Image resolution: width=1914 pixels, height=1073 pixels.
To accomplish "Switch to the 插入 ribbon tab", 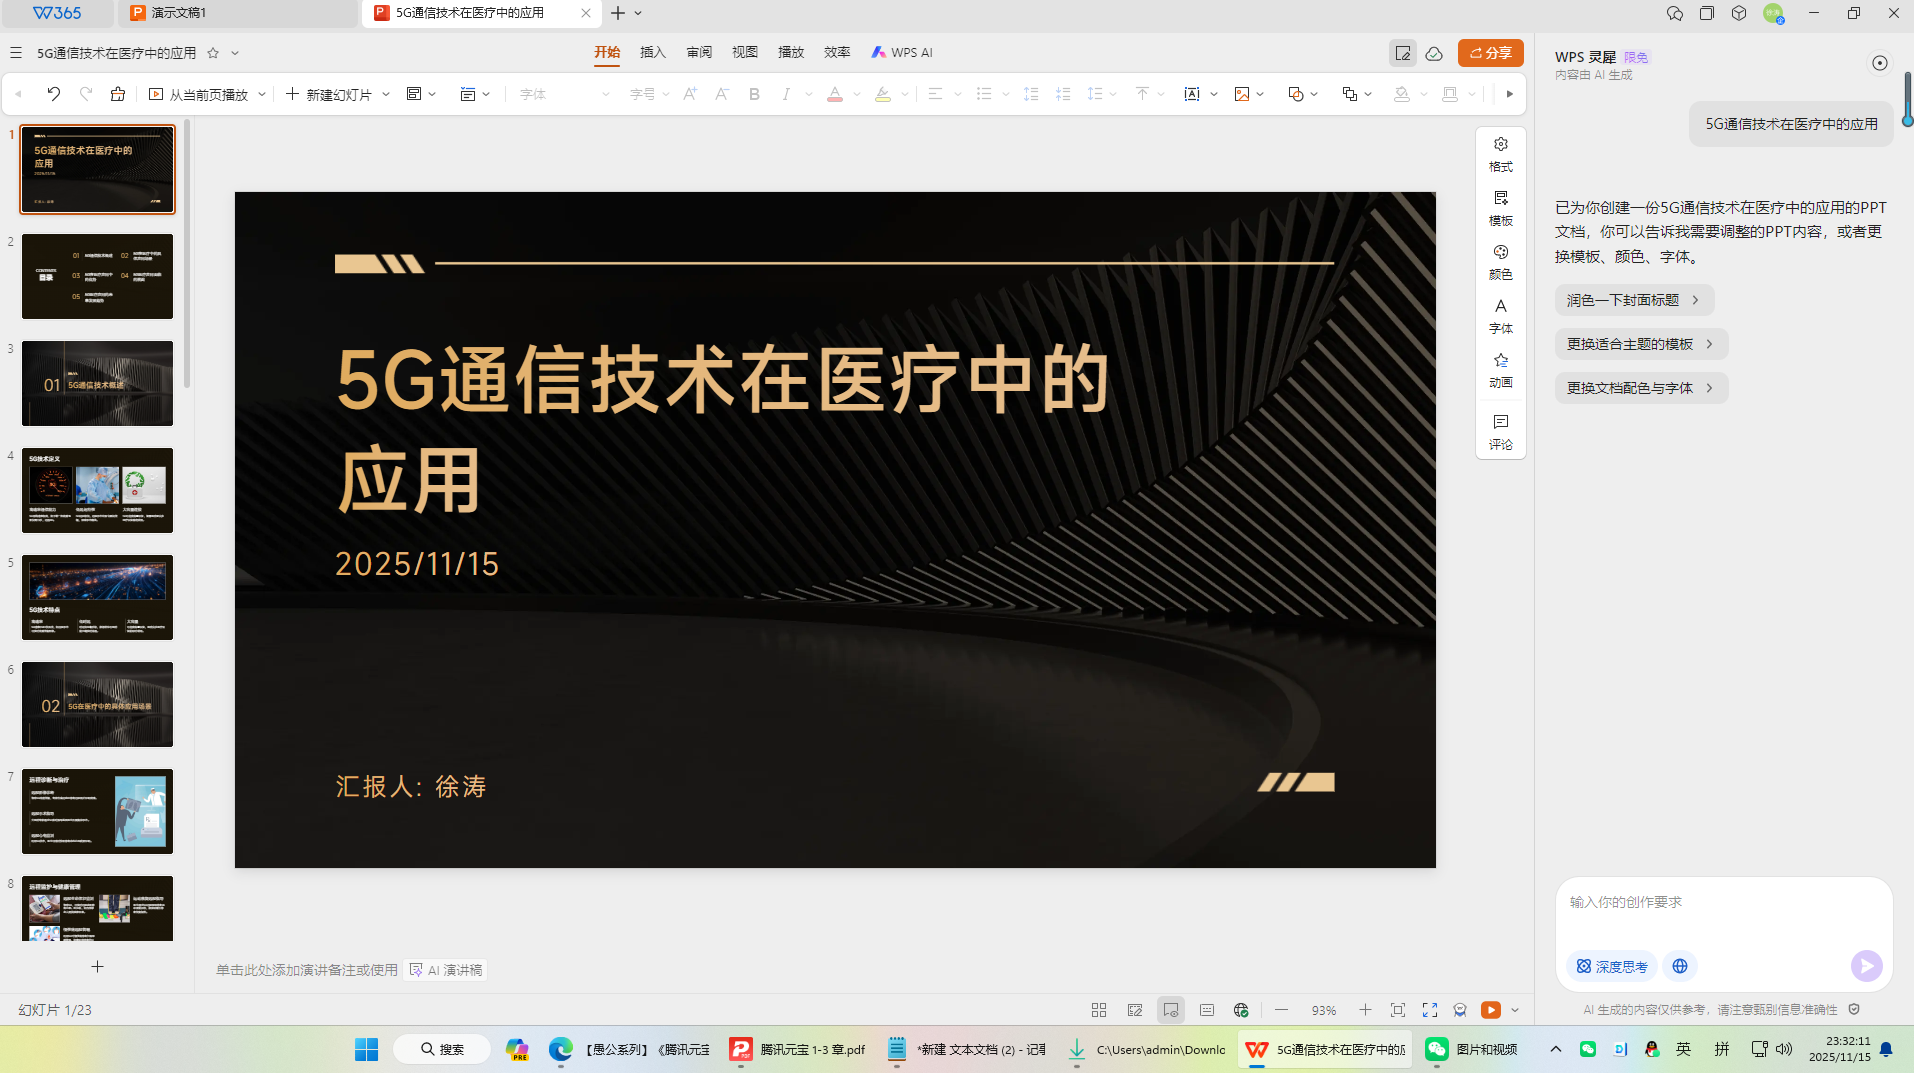I will pos(652,52).
